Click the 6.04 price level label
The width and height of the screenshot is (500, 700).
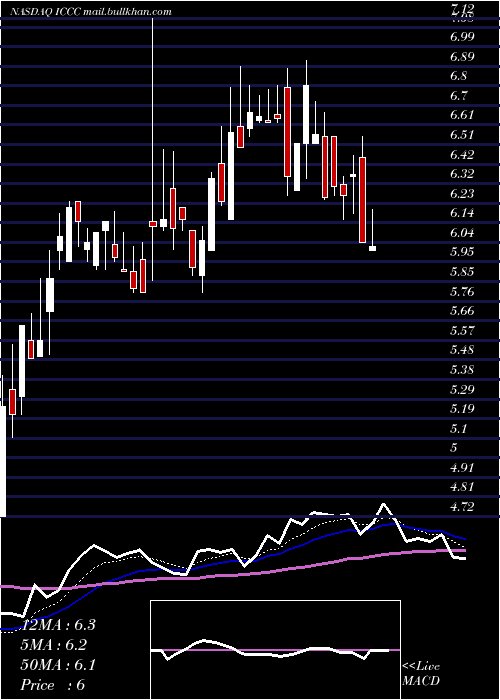point(463,233)
